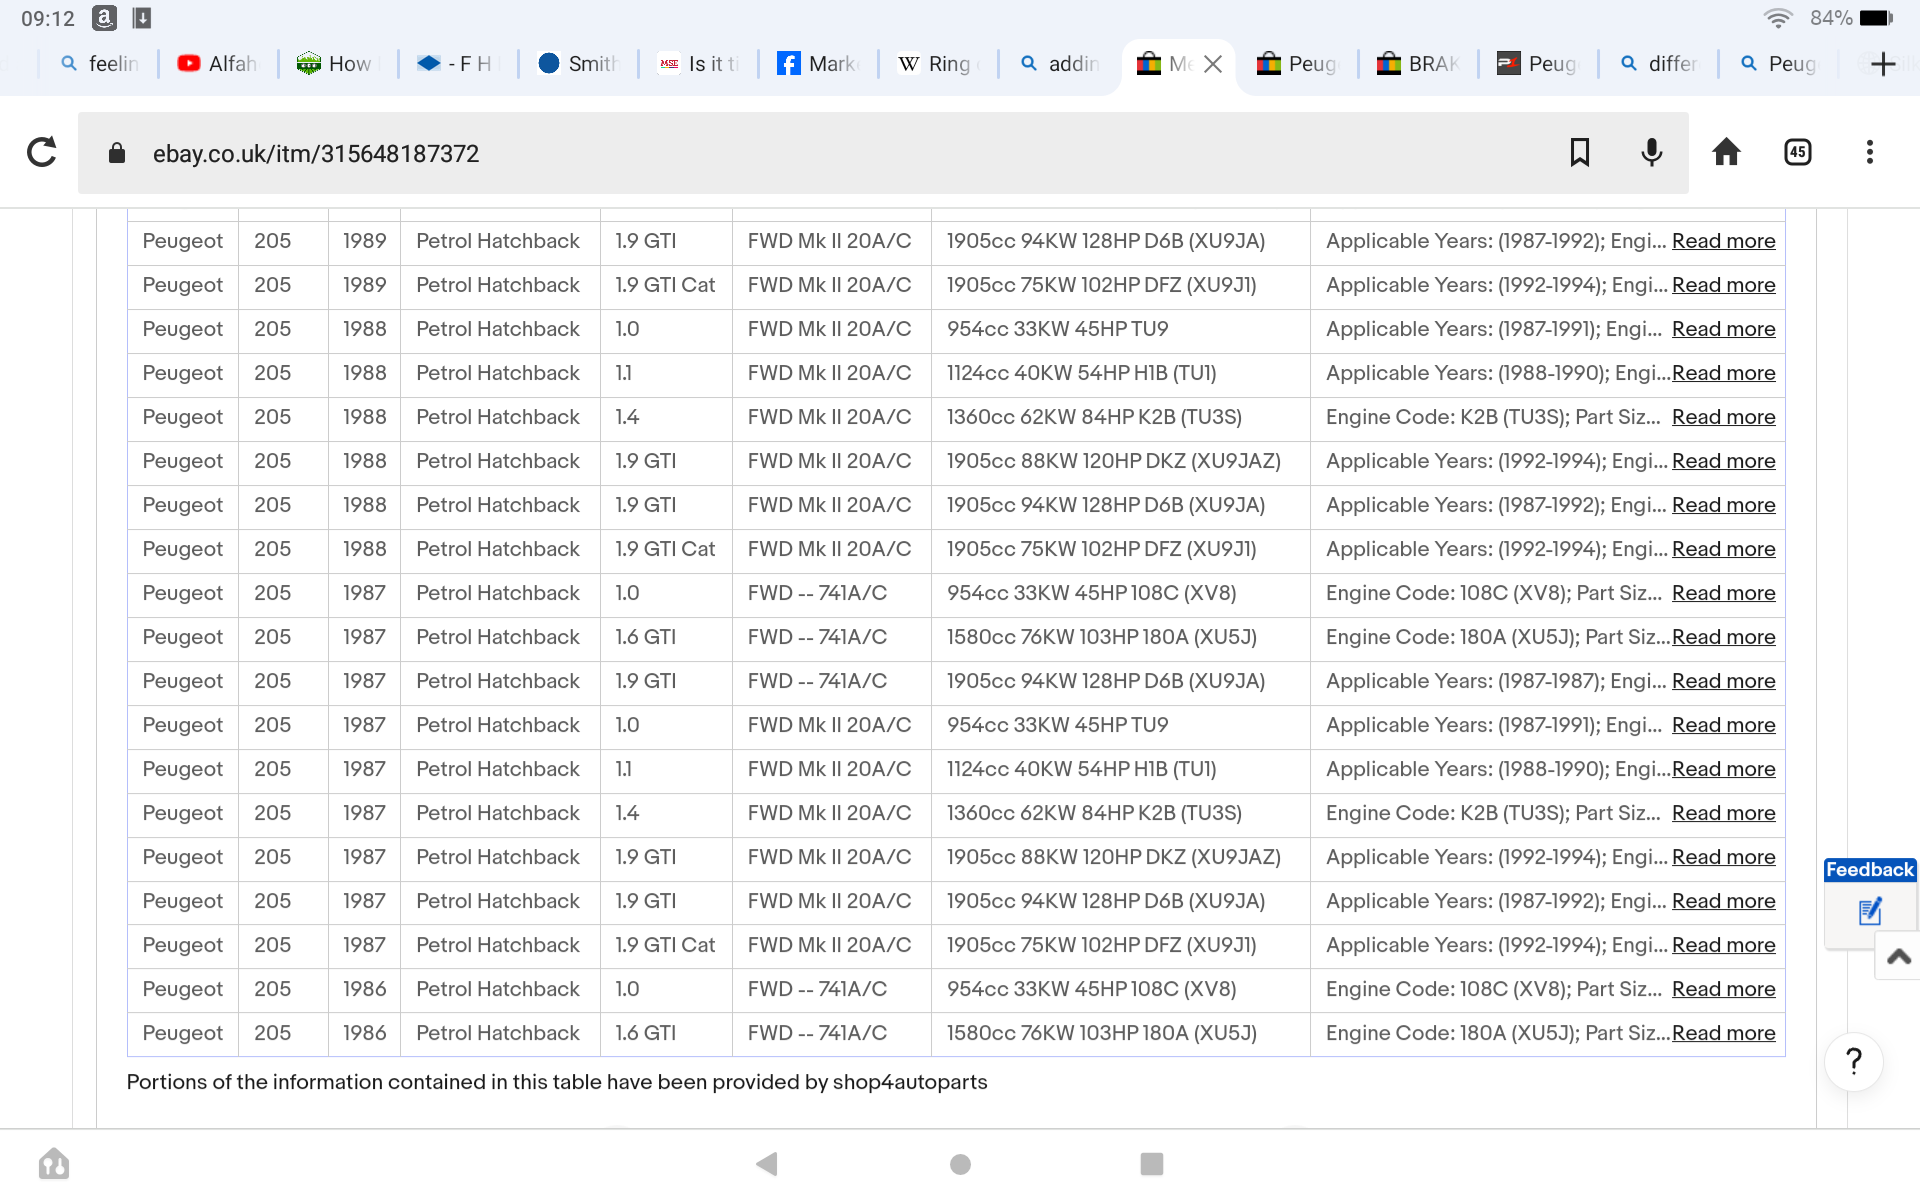Tap the Android back navigation button

tap(767, 1163)
